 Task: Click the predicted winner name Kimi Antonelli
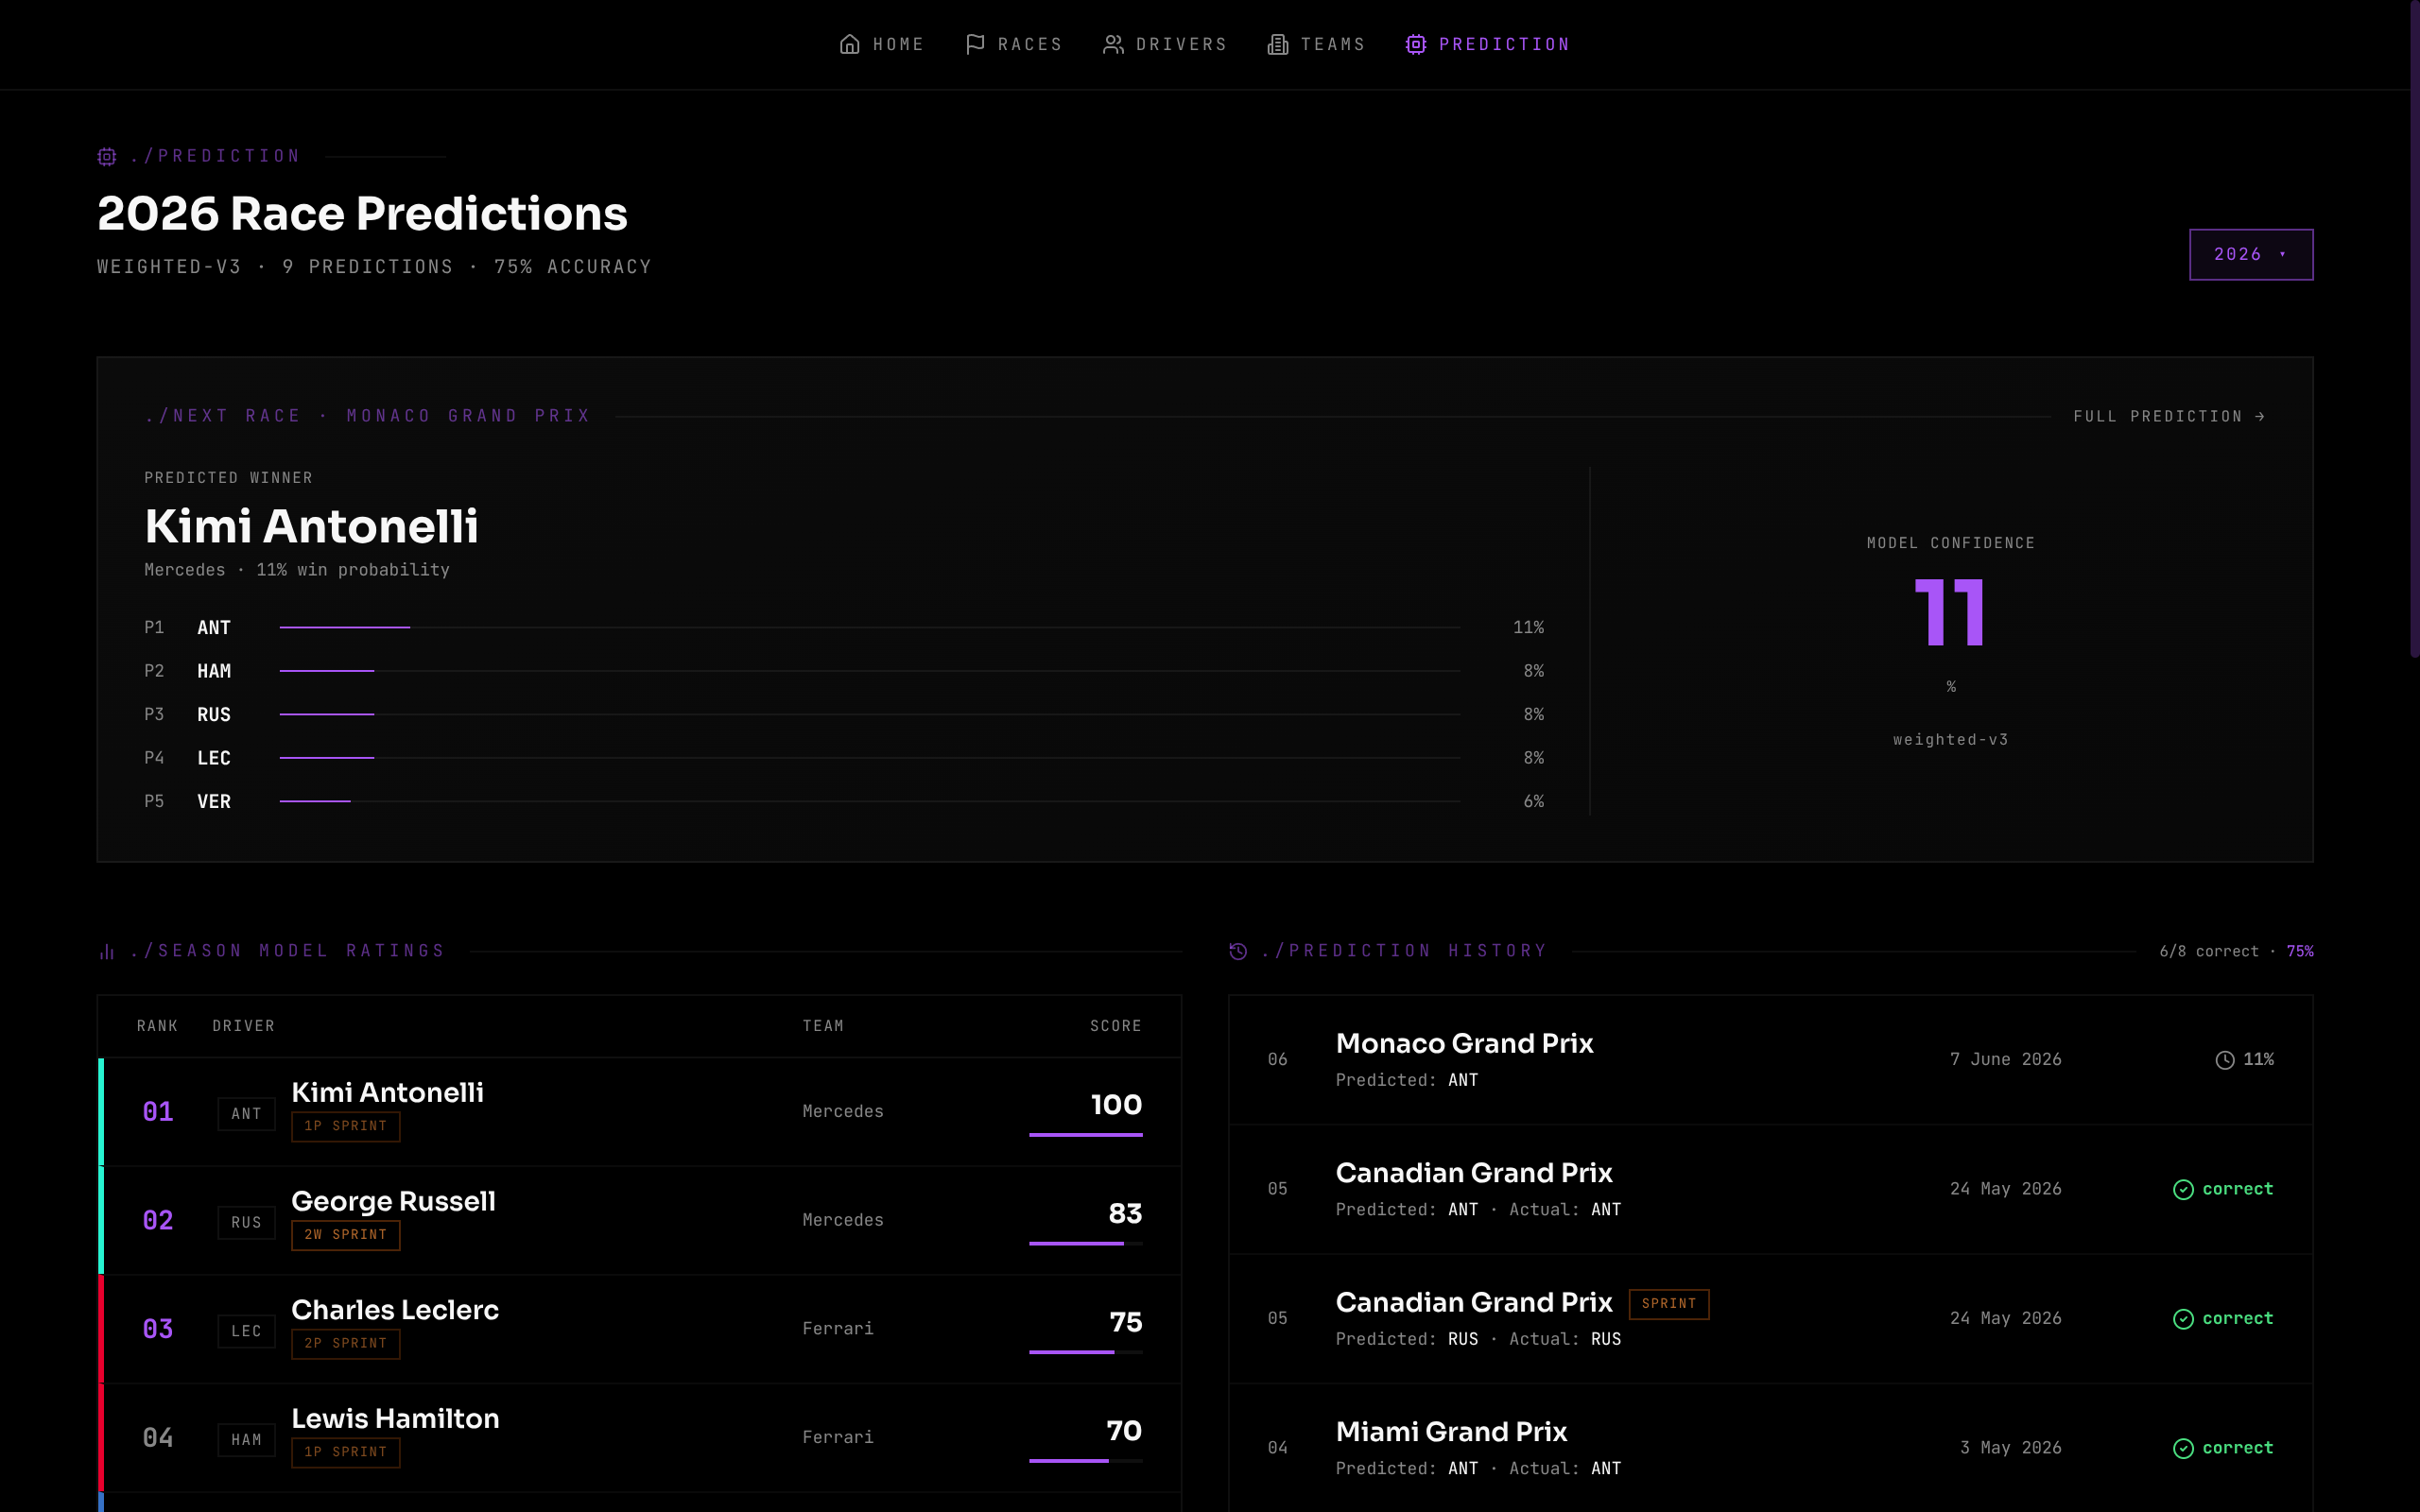(311, 527)
